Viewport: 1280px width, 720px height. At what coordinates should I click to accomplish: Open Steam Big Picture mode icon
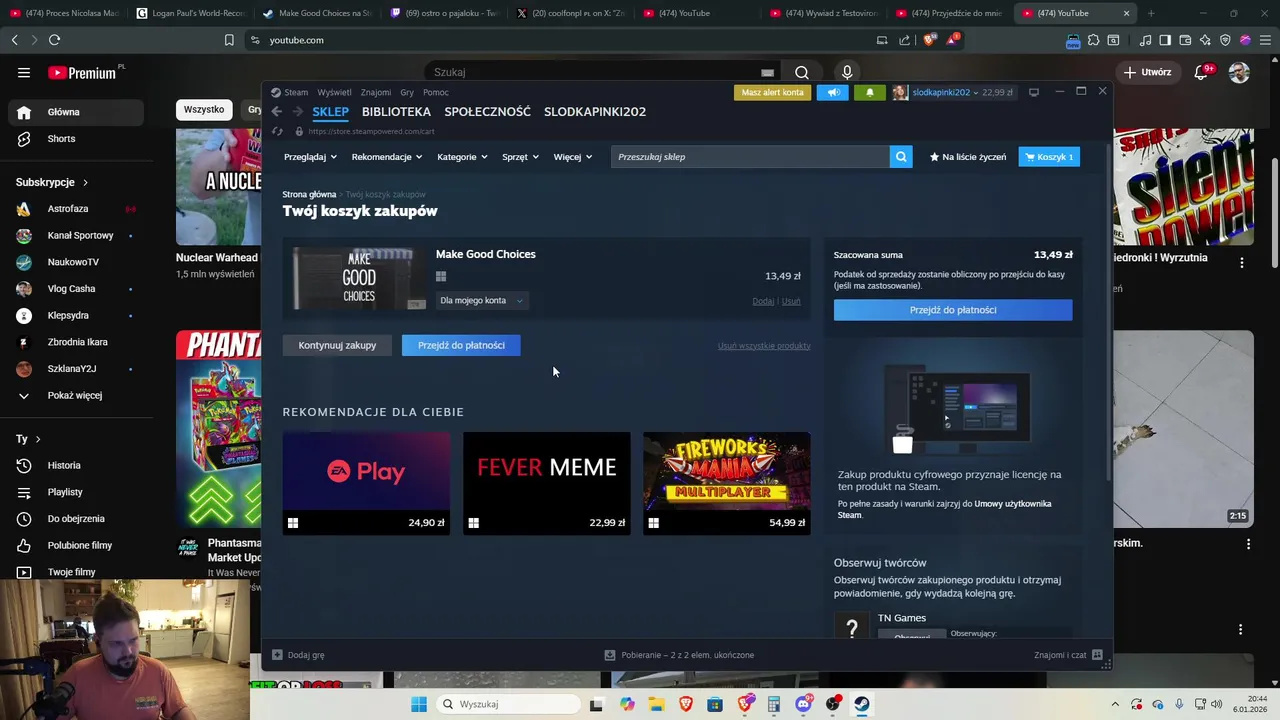click(1034, 92)
